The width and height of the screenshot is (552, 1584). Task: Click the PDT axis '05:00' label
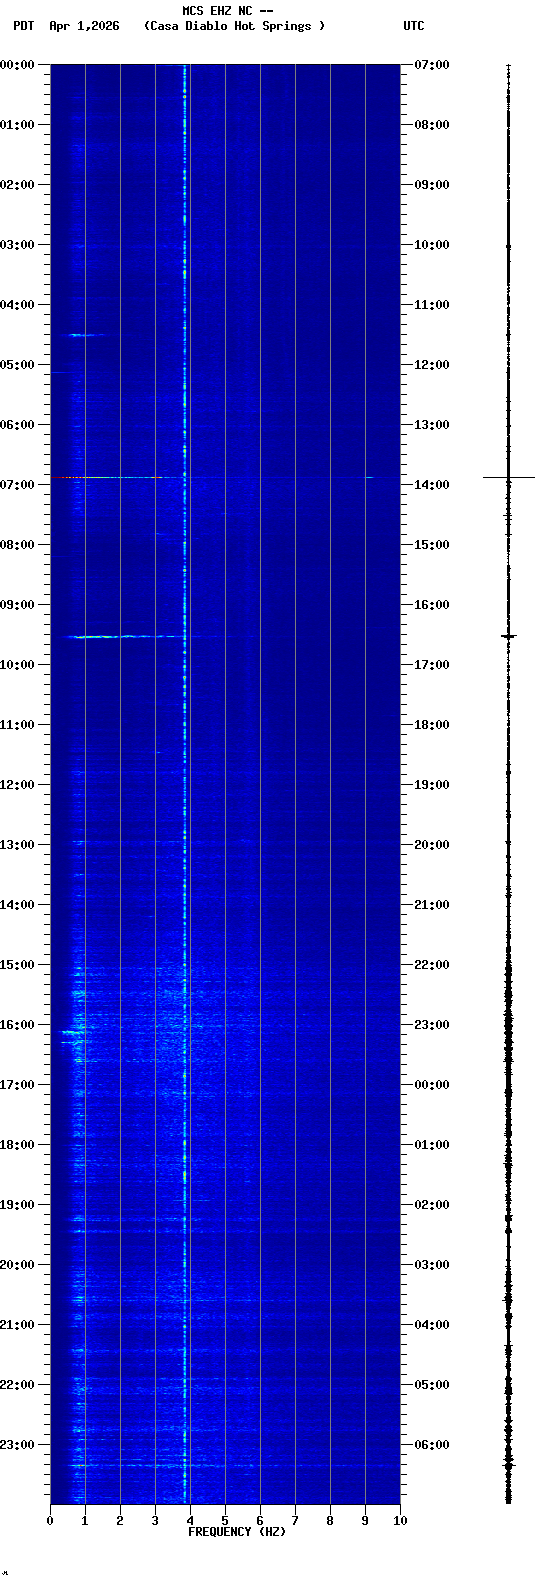point(17,365)
